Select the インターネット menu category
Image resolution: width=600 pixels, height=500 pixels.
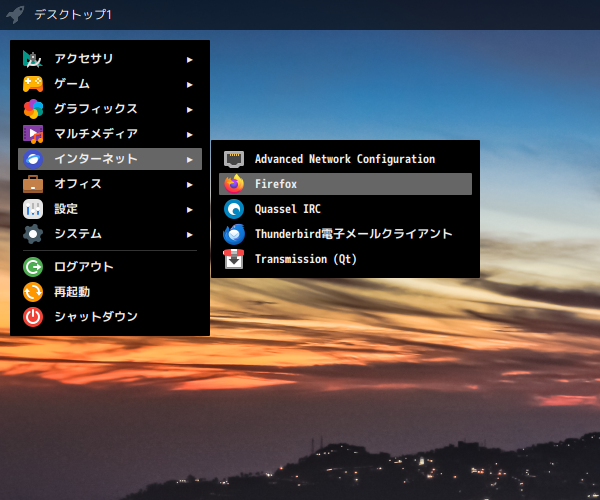110,159
